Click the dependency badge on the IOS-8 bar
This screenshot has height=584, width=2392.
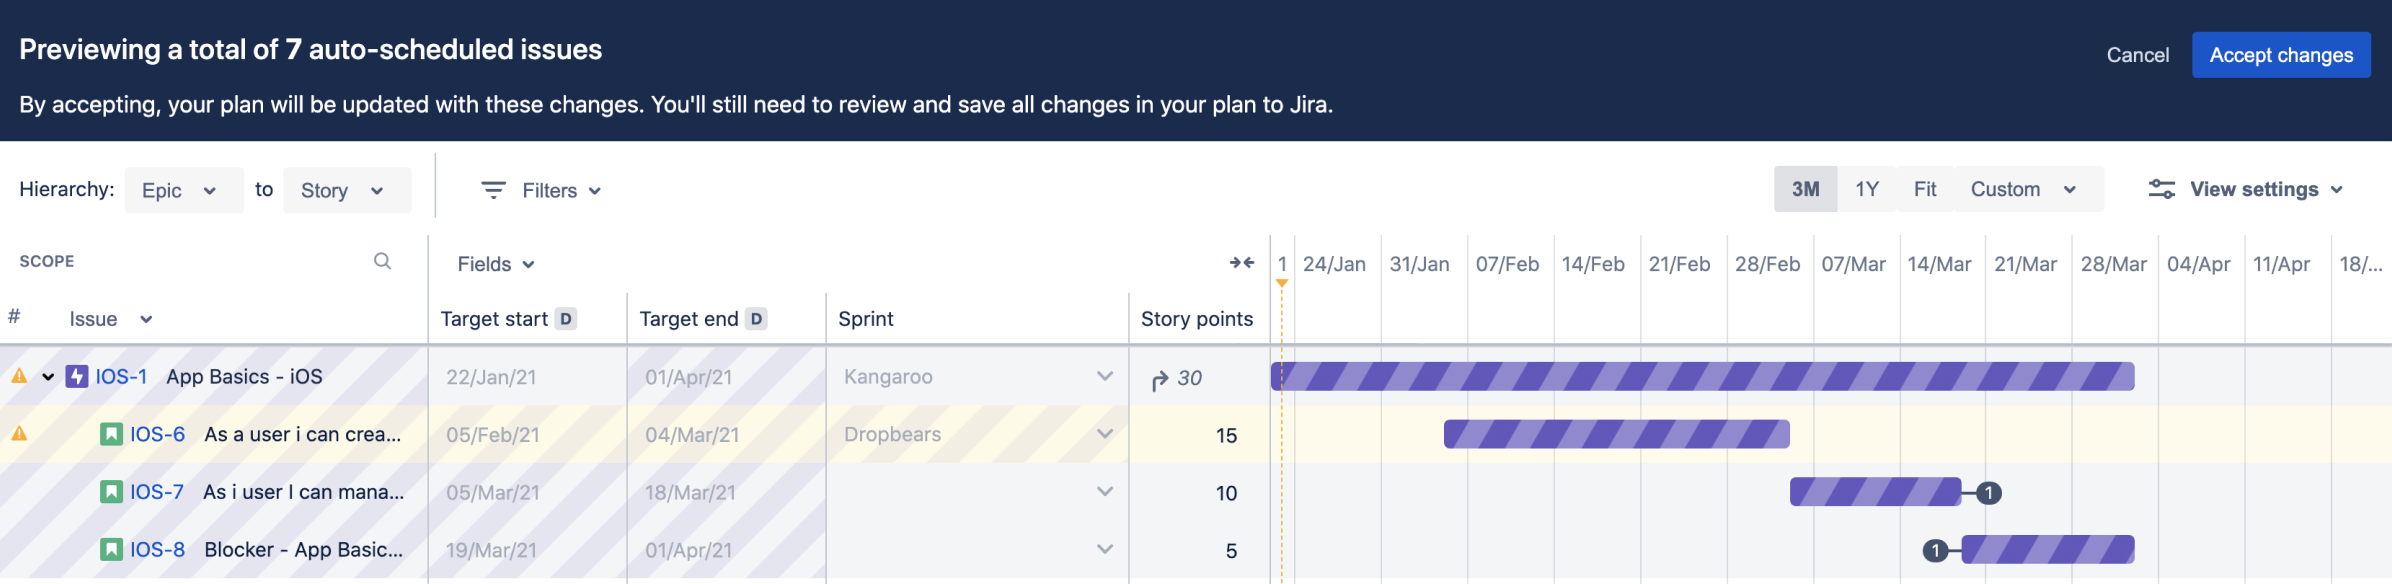[1935, 551]
